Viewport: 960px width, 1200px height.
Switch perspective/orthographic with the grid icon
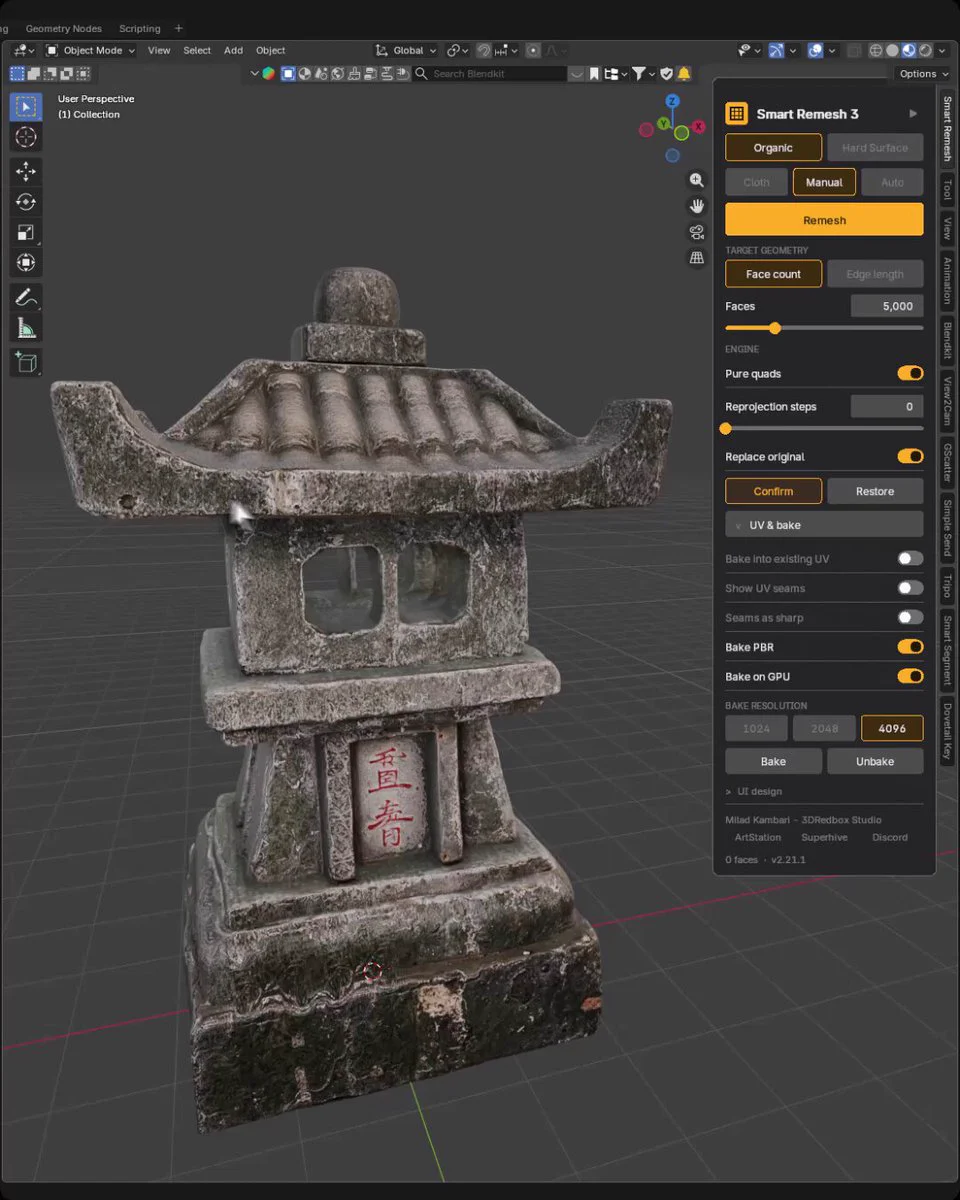click(x=697, y=258)
